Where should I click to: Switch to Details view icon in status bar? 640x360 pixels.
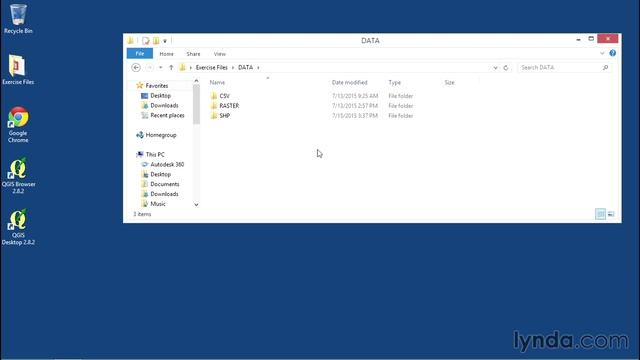[x=600, y=214]
